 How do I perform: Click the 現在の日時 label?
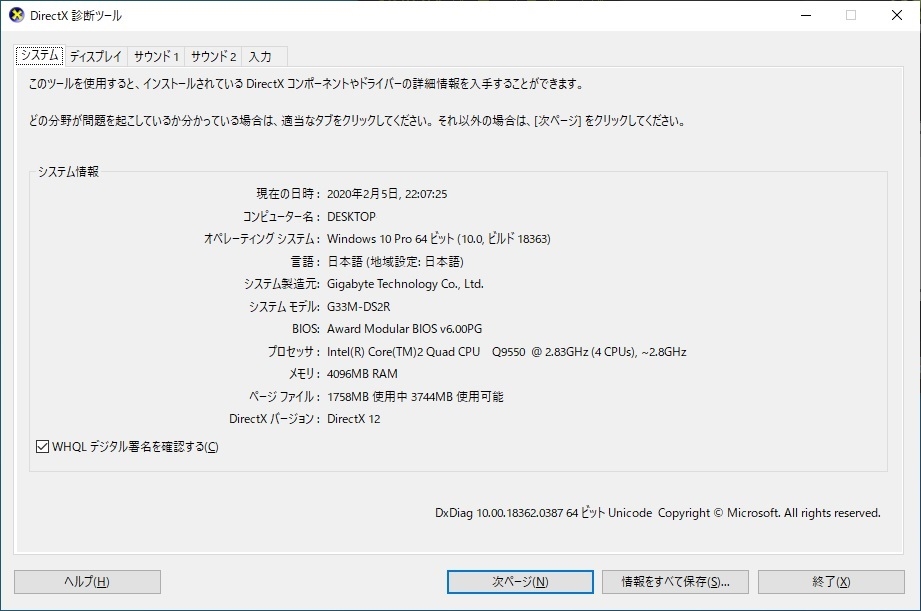pyautogui.click(x=288, y=194)
